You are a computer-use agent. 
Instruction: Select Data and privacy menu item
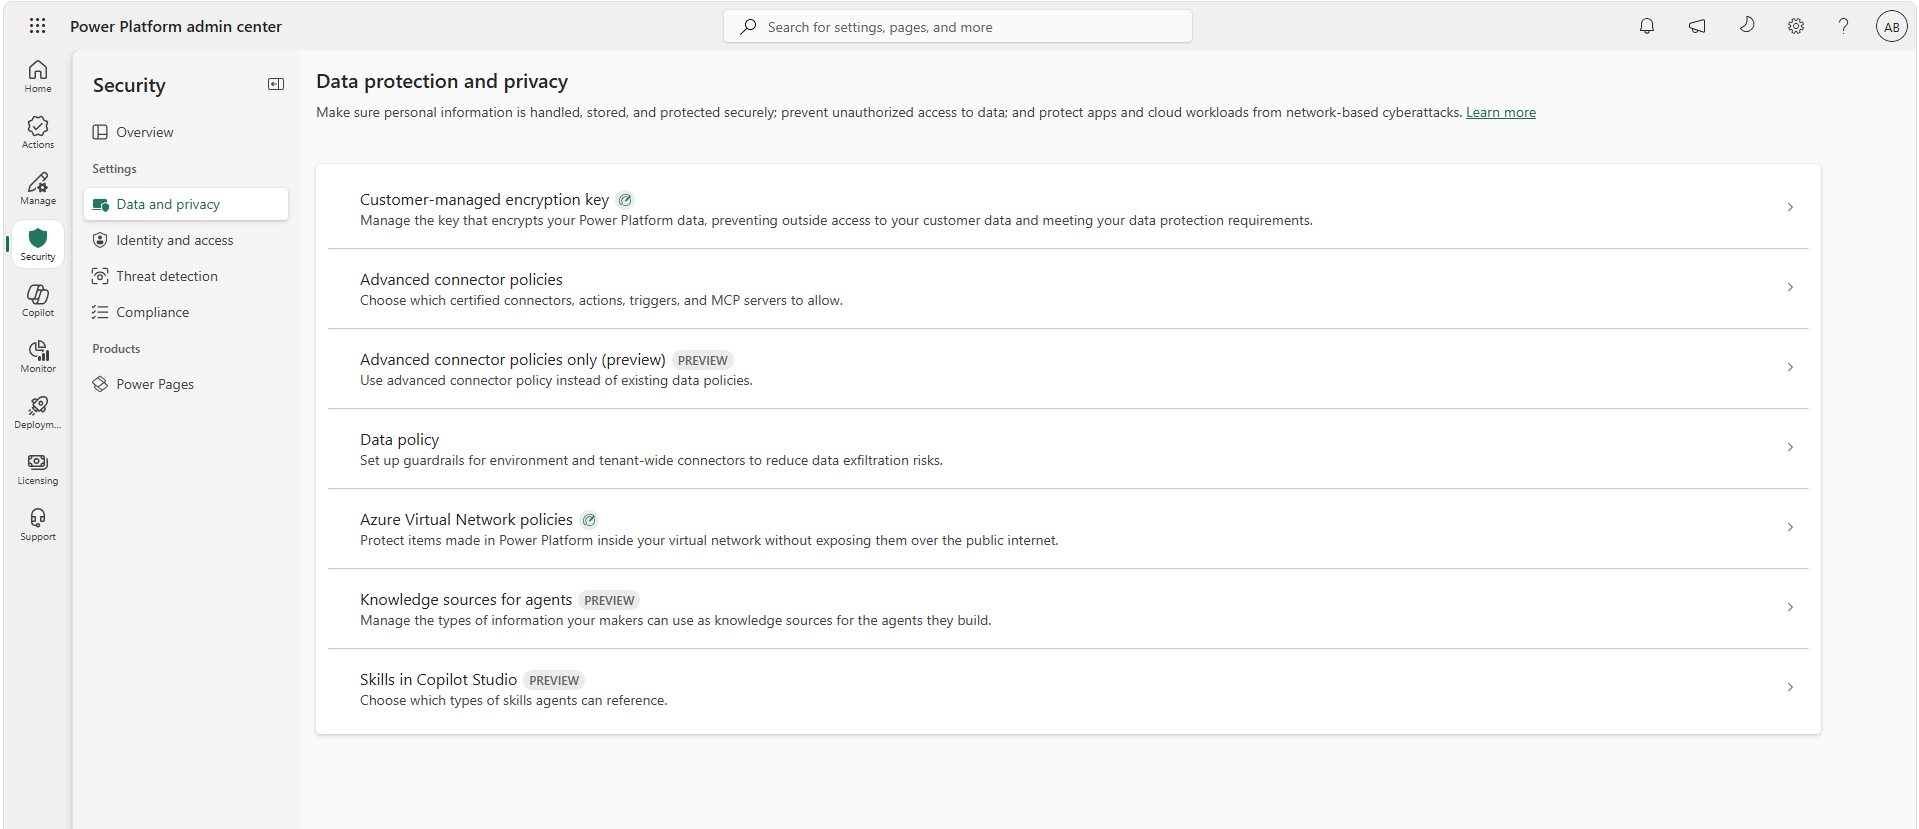pyautogui.click(x=186, y=204)
